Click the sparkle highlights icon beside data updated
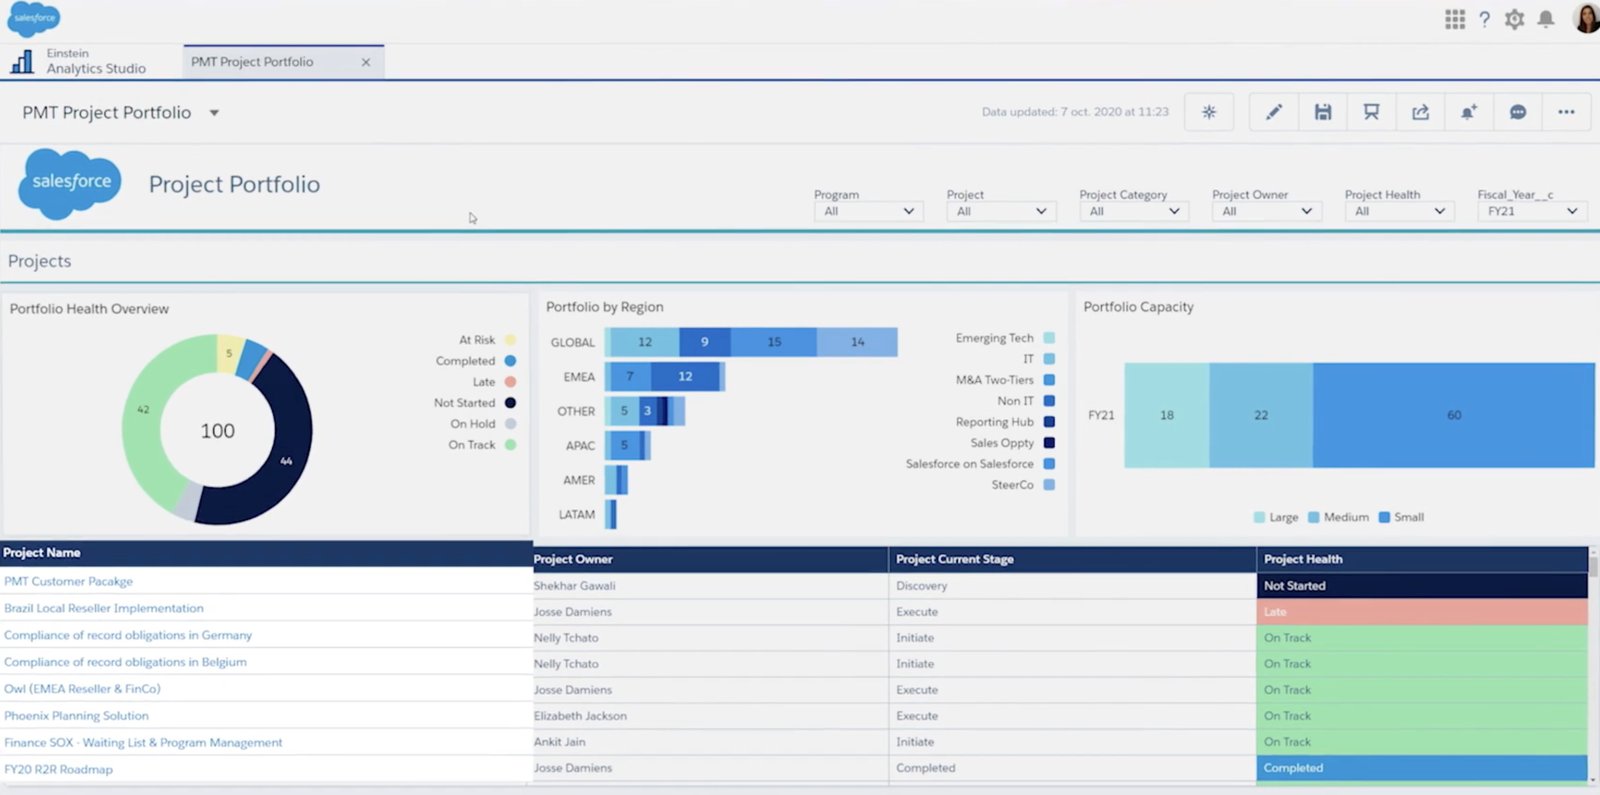The height and width of the screenshot is (795, 1600). pyautogui.click(x=1209, y=112)
